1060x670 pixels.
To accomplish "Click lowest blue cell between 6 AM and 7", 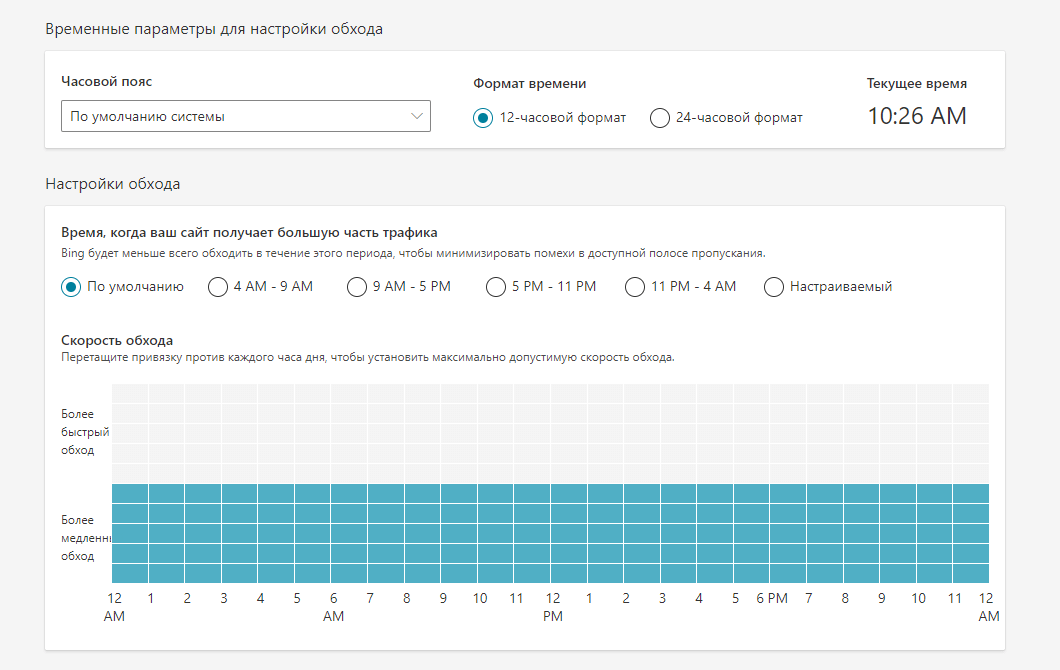I will [x=349, y=573].
